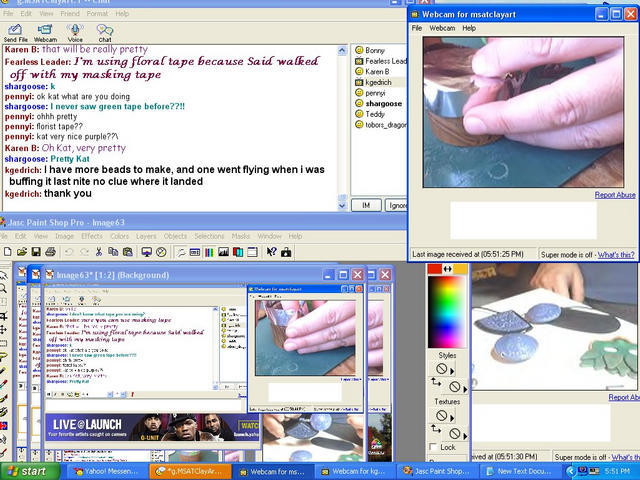
Task: Cut selection with the scissors icon
Action: point(98,252)
